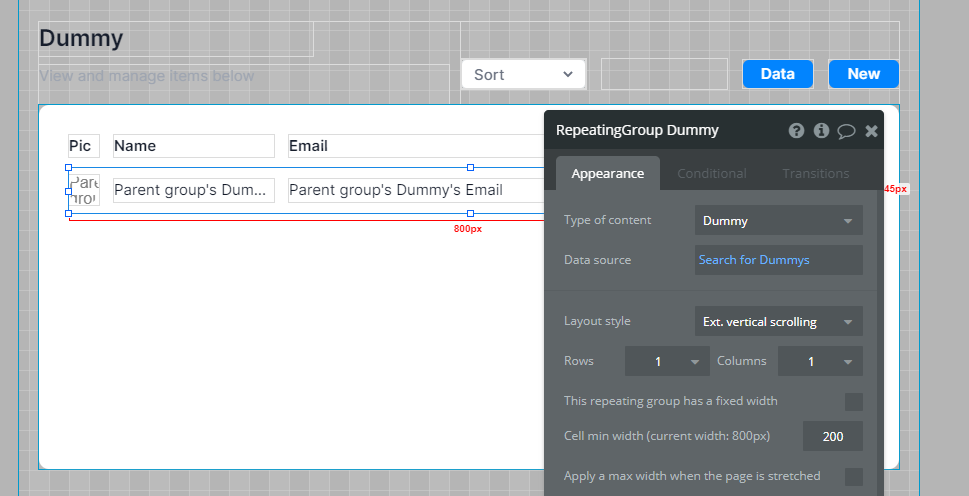
Task: Open the help question mark icon
Action: tap(796, 131)
